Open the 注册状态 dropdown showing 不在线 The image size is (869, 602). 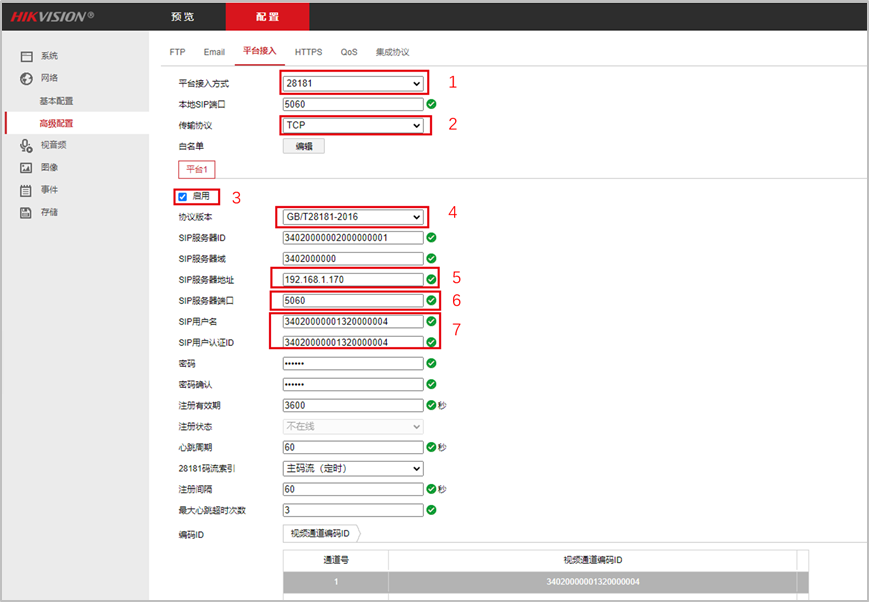[353, 426]
